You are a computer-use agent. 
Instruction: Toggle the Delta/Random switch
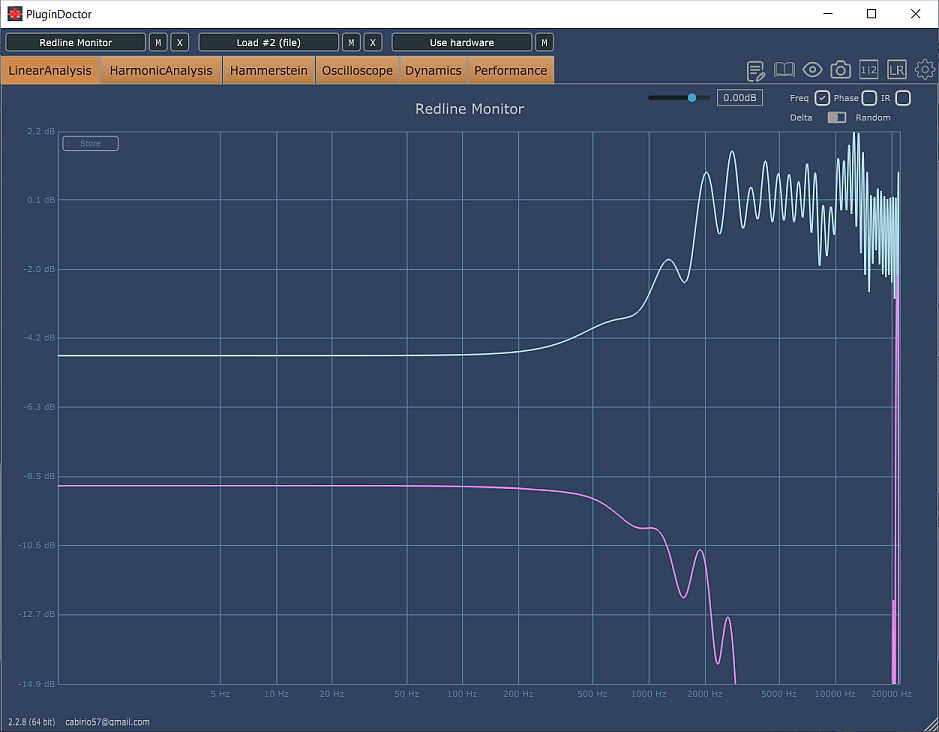837,117
